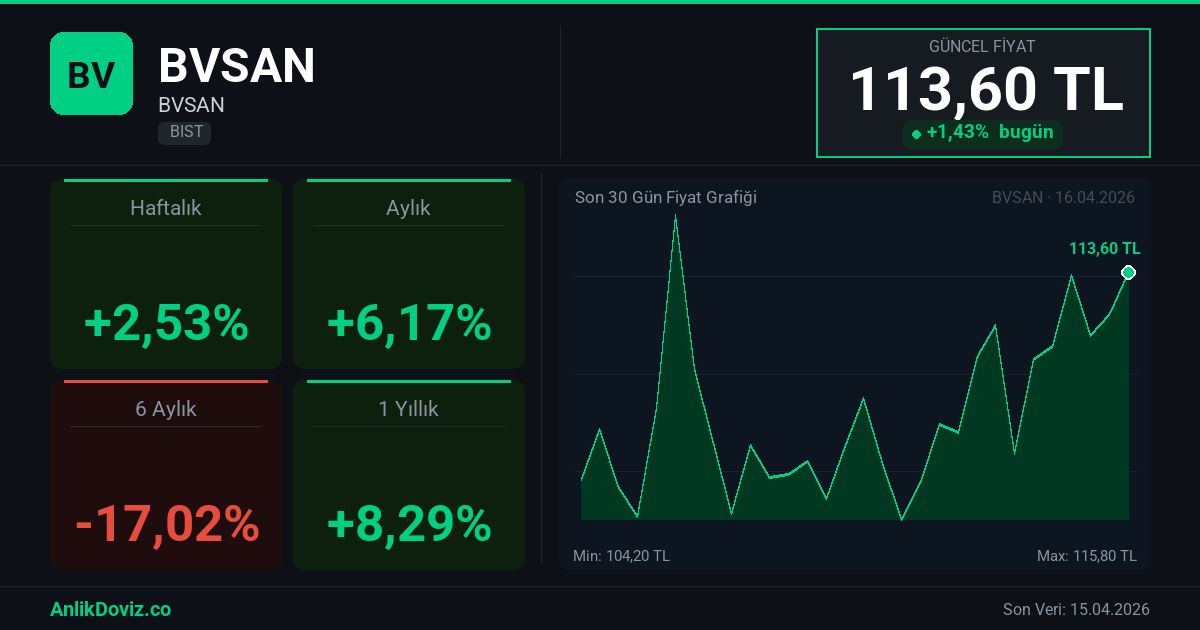This screenshot has height=630, width=1200.
Task: Click the +1,43% bugün change badge
Action: click(x=983, y=133)
